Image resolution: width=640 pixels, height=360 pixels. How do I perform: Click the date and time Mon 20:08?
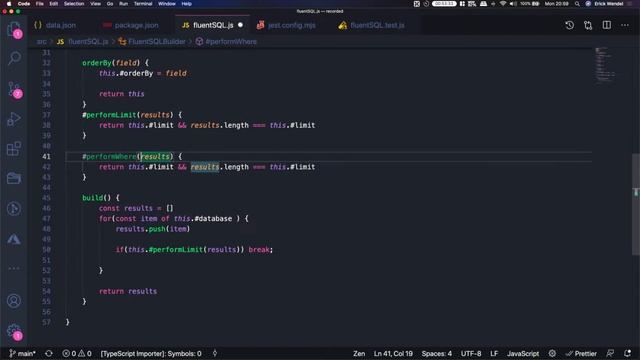[x=556, y=4]
